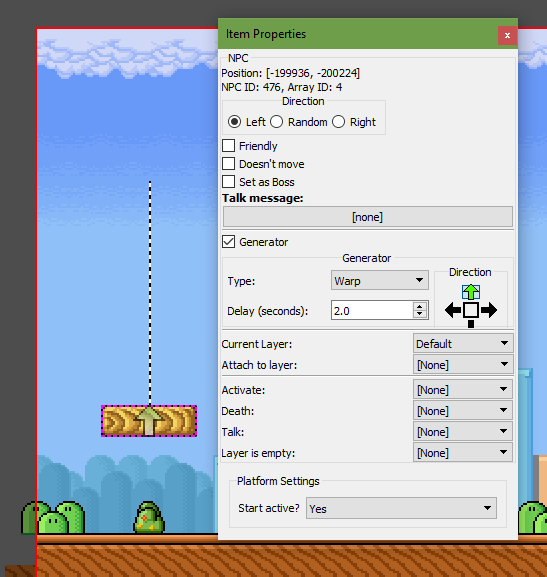This screenshot has width=547, height=577.
Task: Open the Start active dropdown
Action: point(401,508)
